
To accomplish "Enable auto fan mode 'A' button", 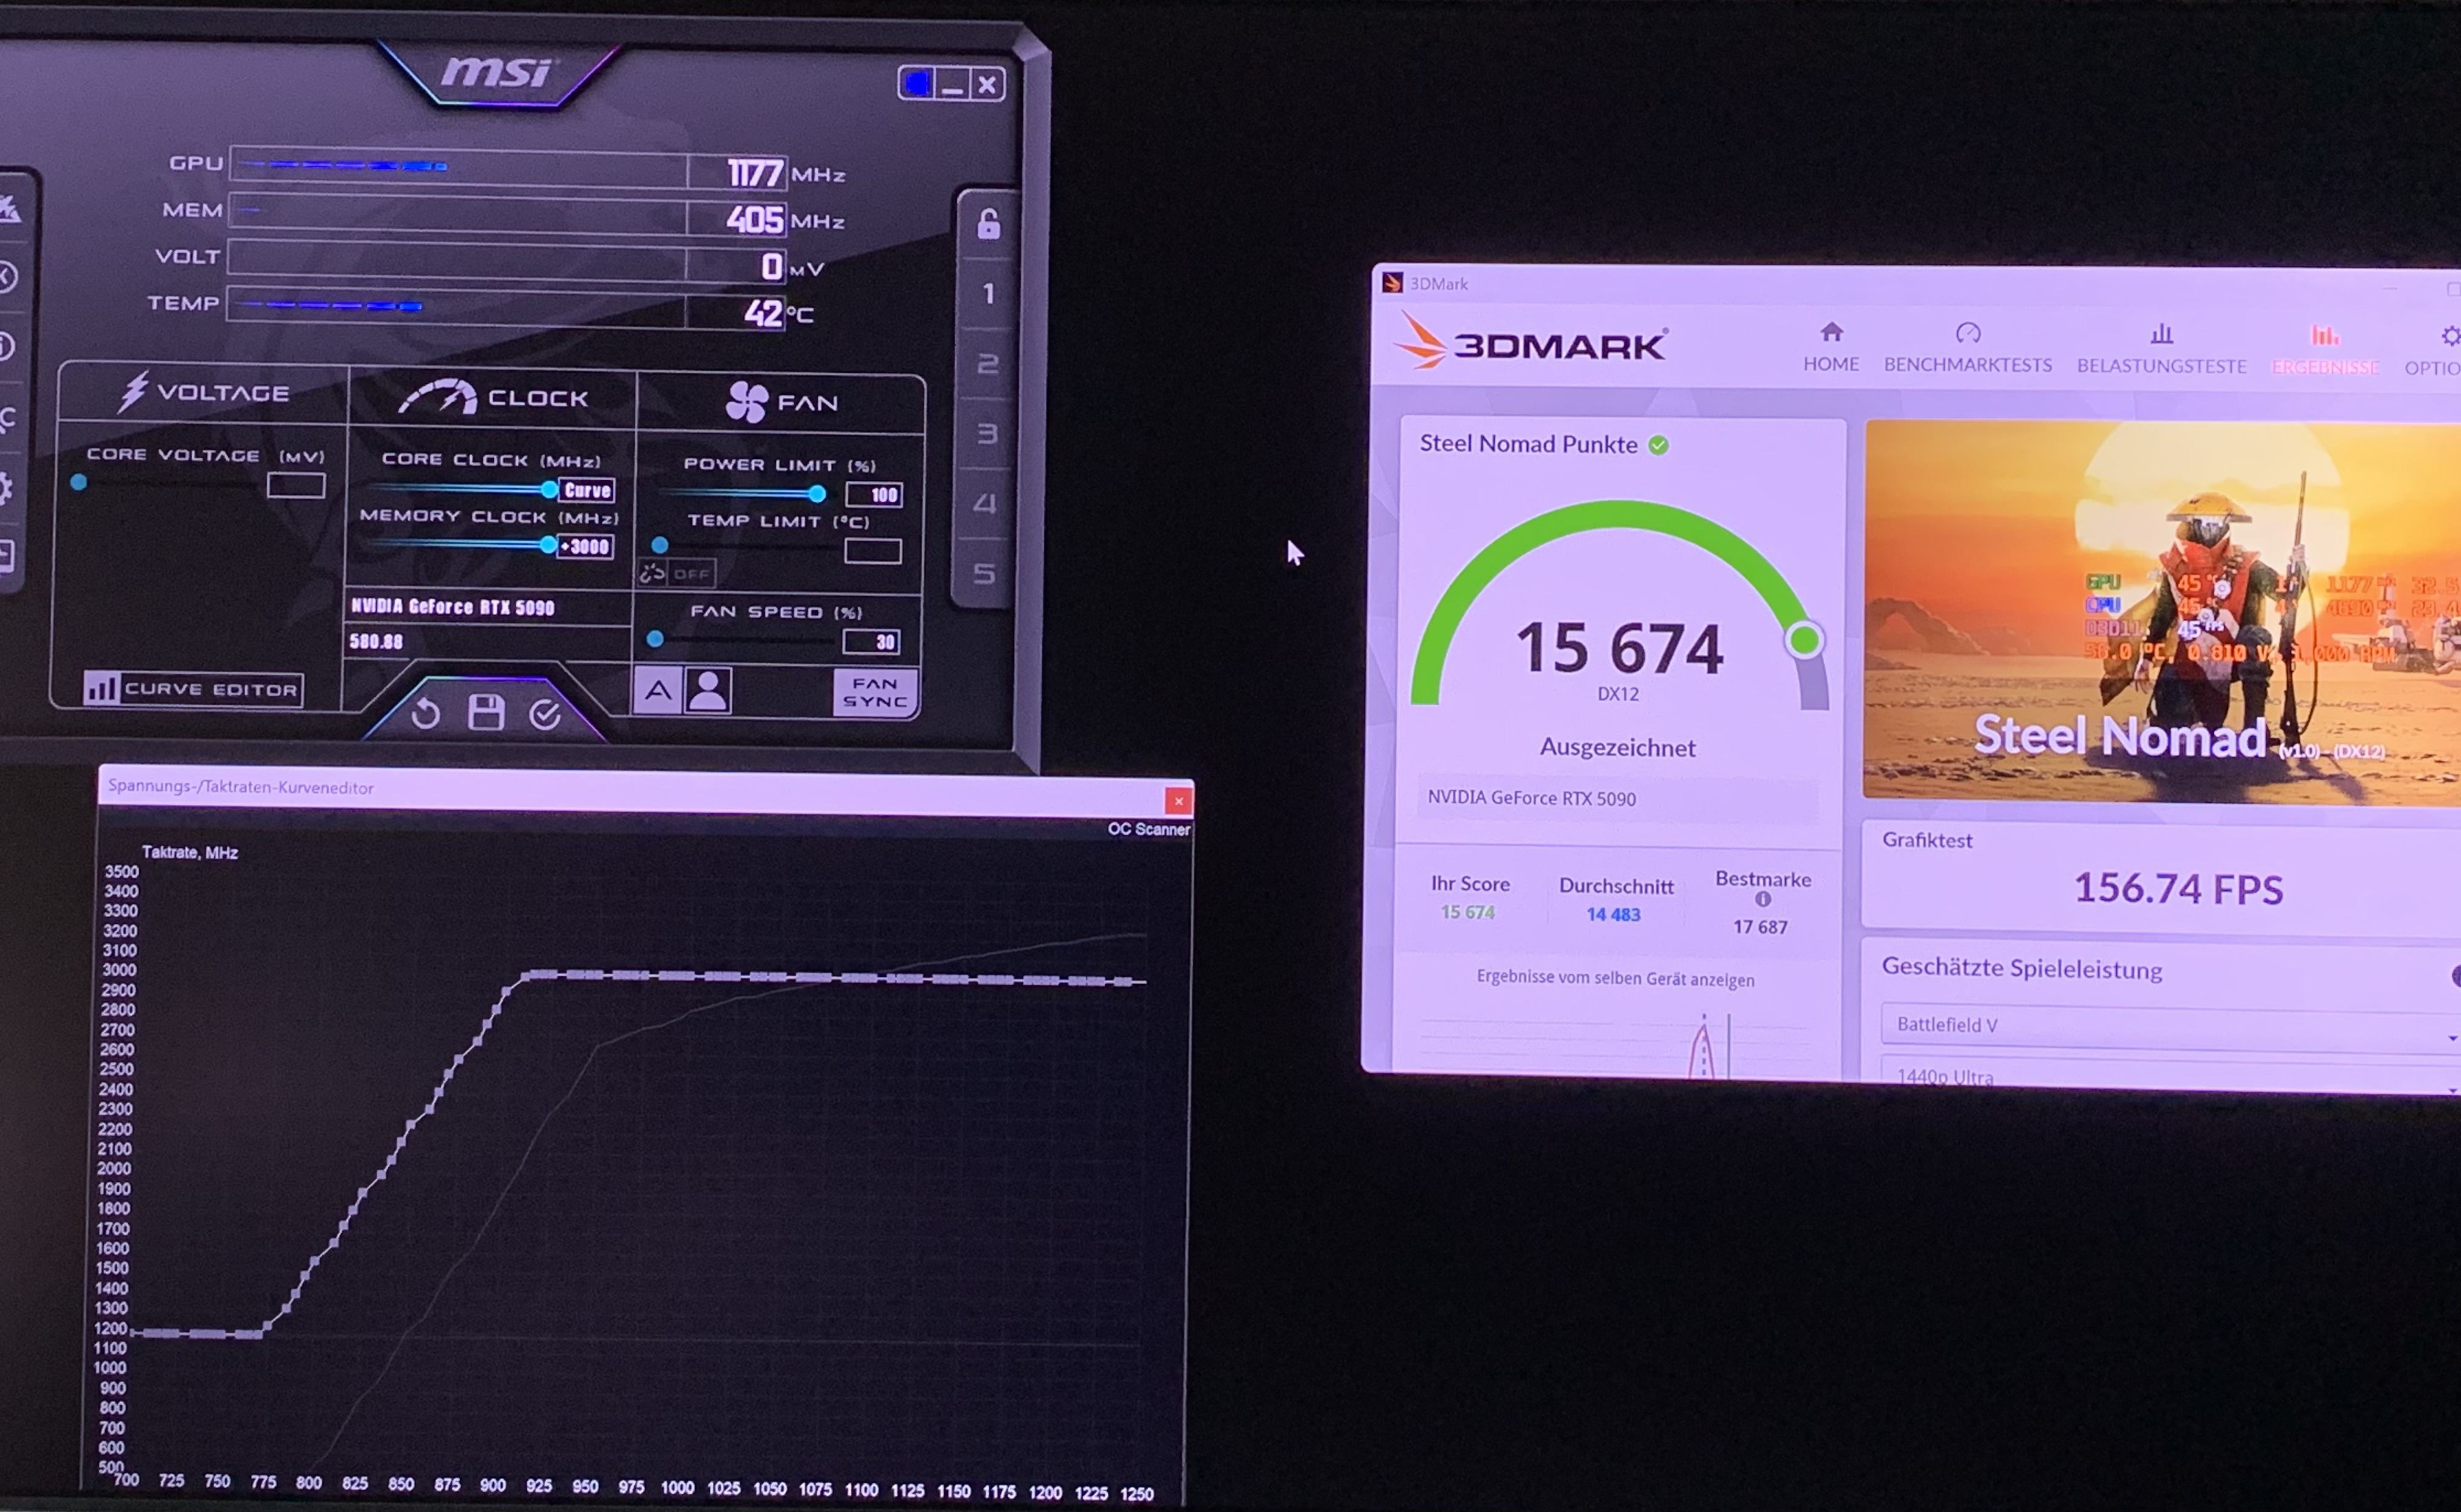I will pyautogui.click(x=657, y=690).
